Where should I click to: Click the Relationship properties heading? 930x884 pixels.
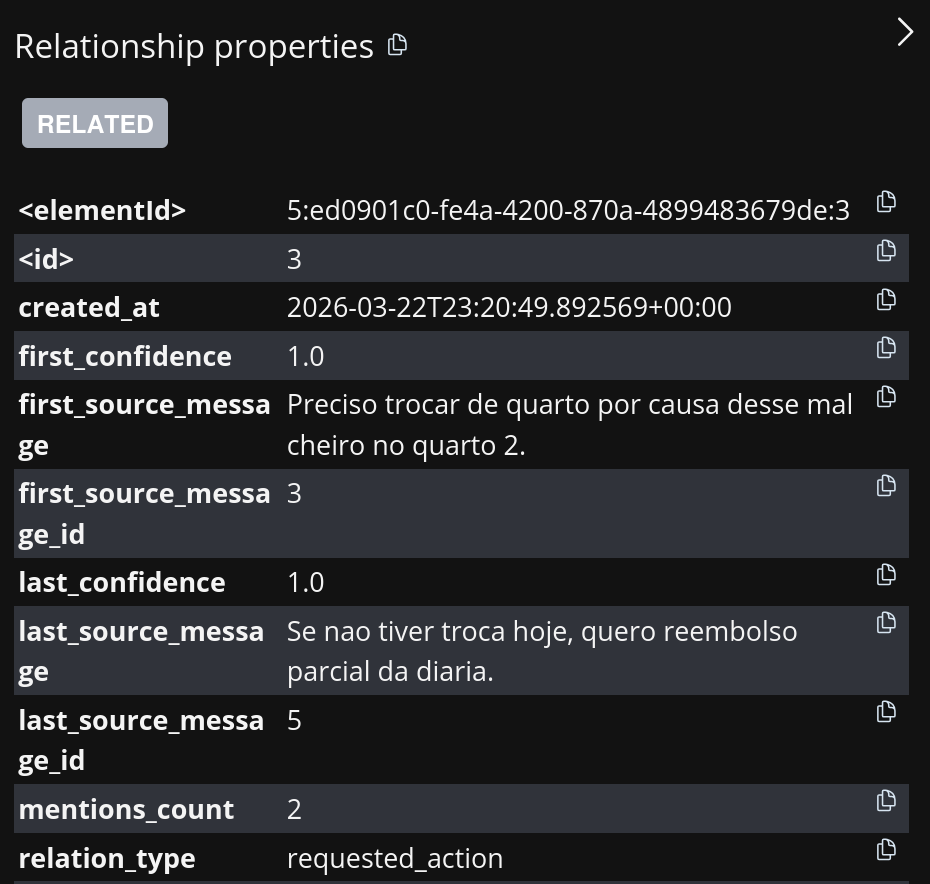194,47
